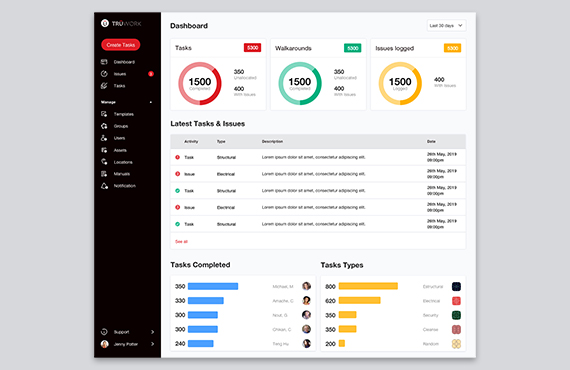Click the red issues count badge

pyautogui.click(x=151, y=74)
